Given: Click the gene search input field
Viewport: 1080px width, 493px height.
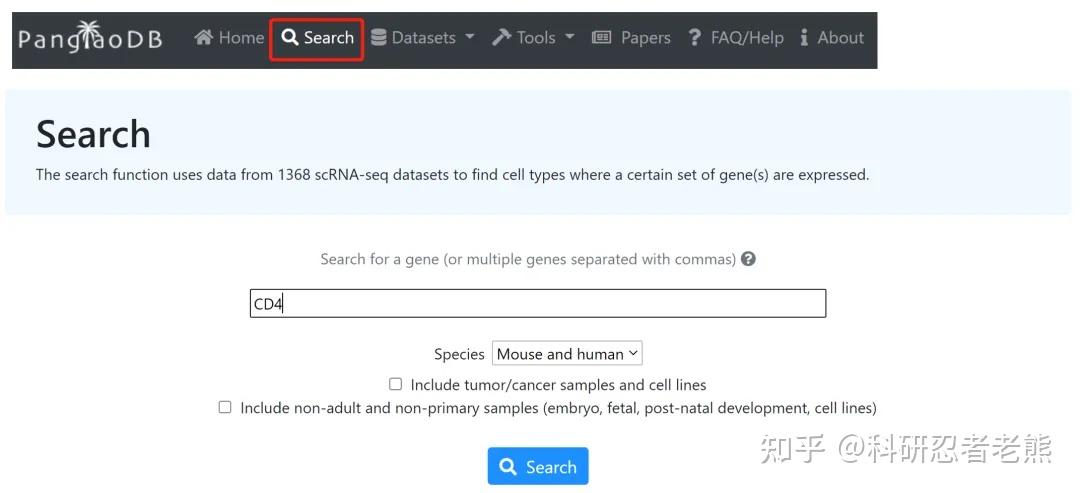Looking at the screenshot, I should [538, 304].
